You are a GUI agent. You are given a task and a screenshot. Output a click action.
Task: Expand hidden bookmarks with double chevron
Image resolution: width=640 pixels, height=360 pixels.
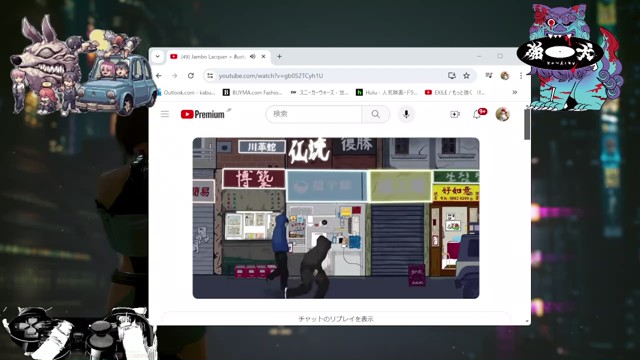tap(515, 93)
